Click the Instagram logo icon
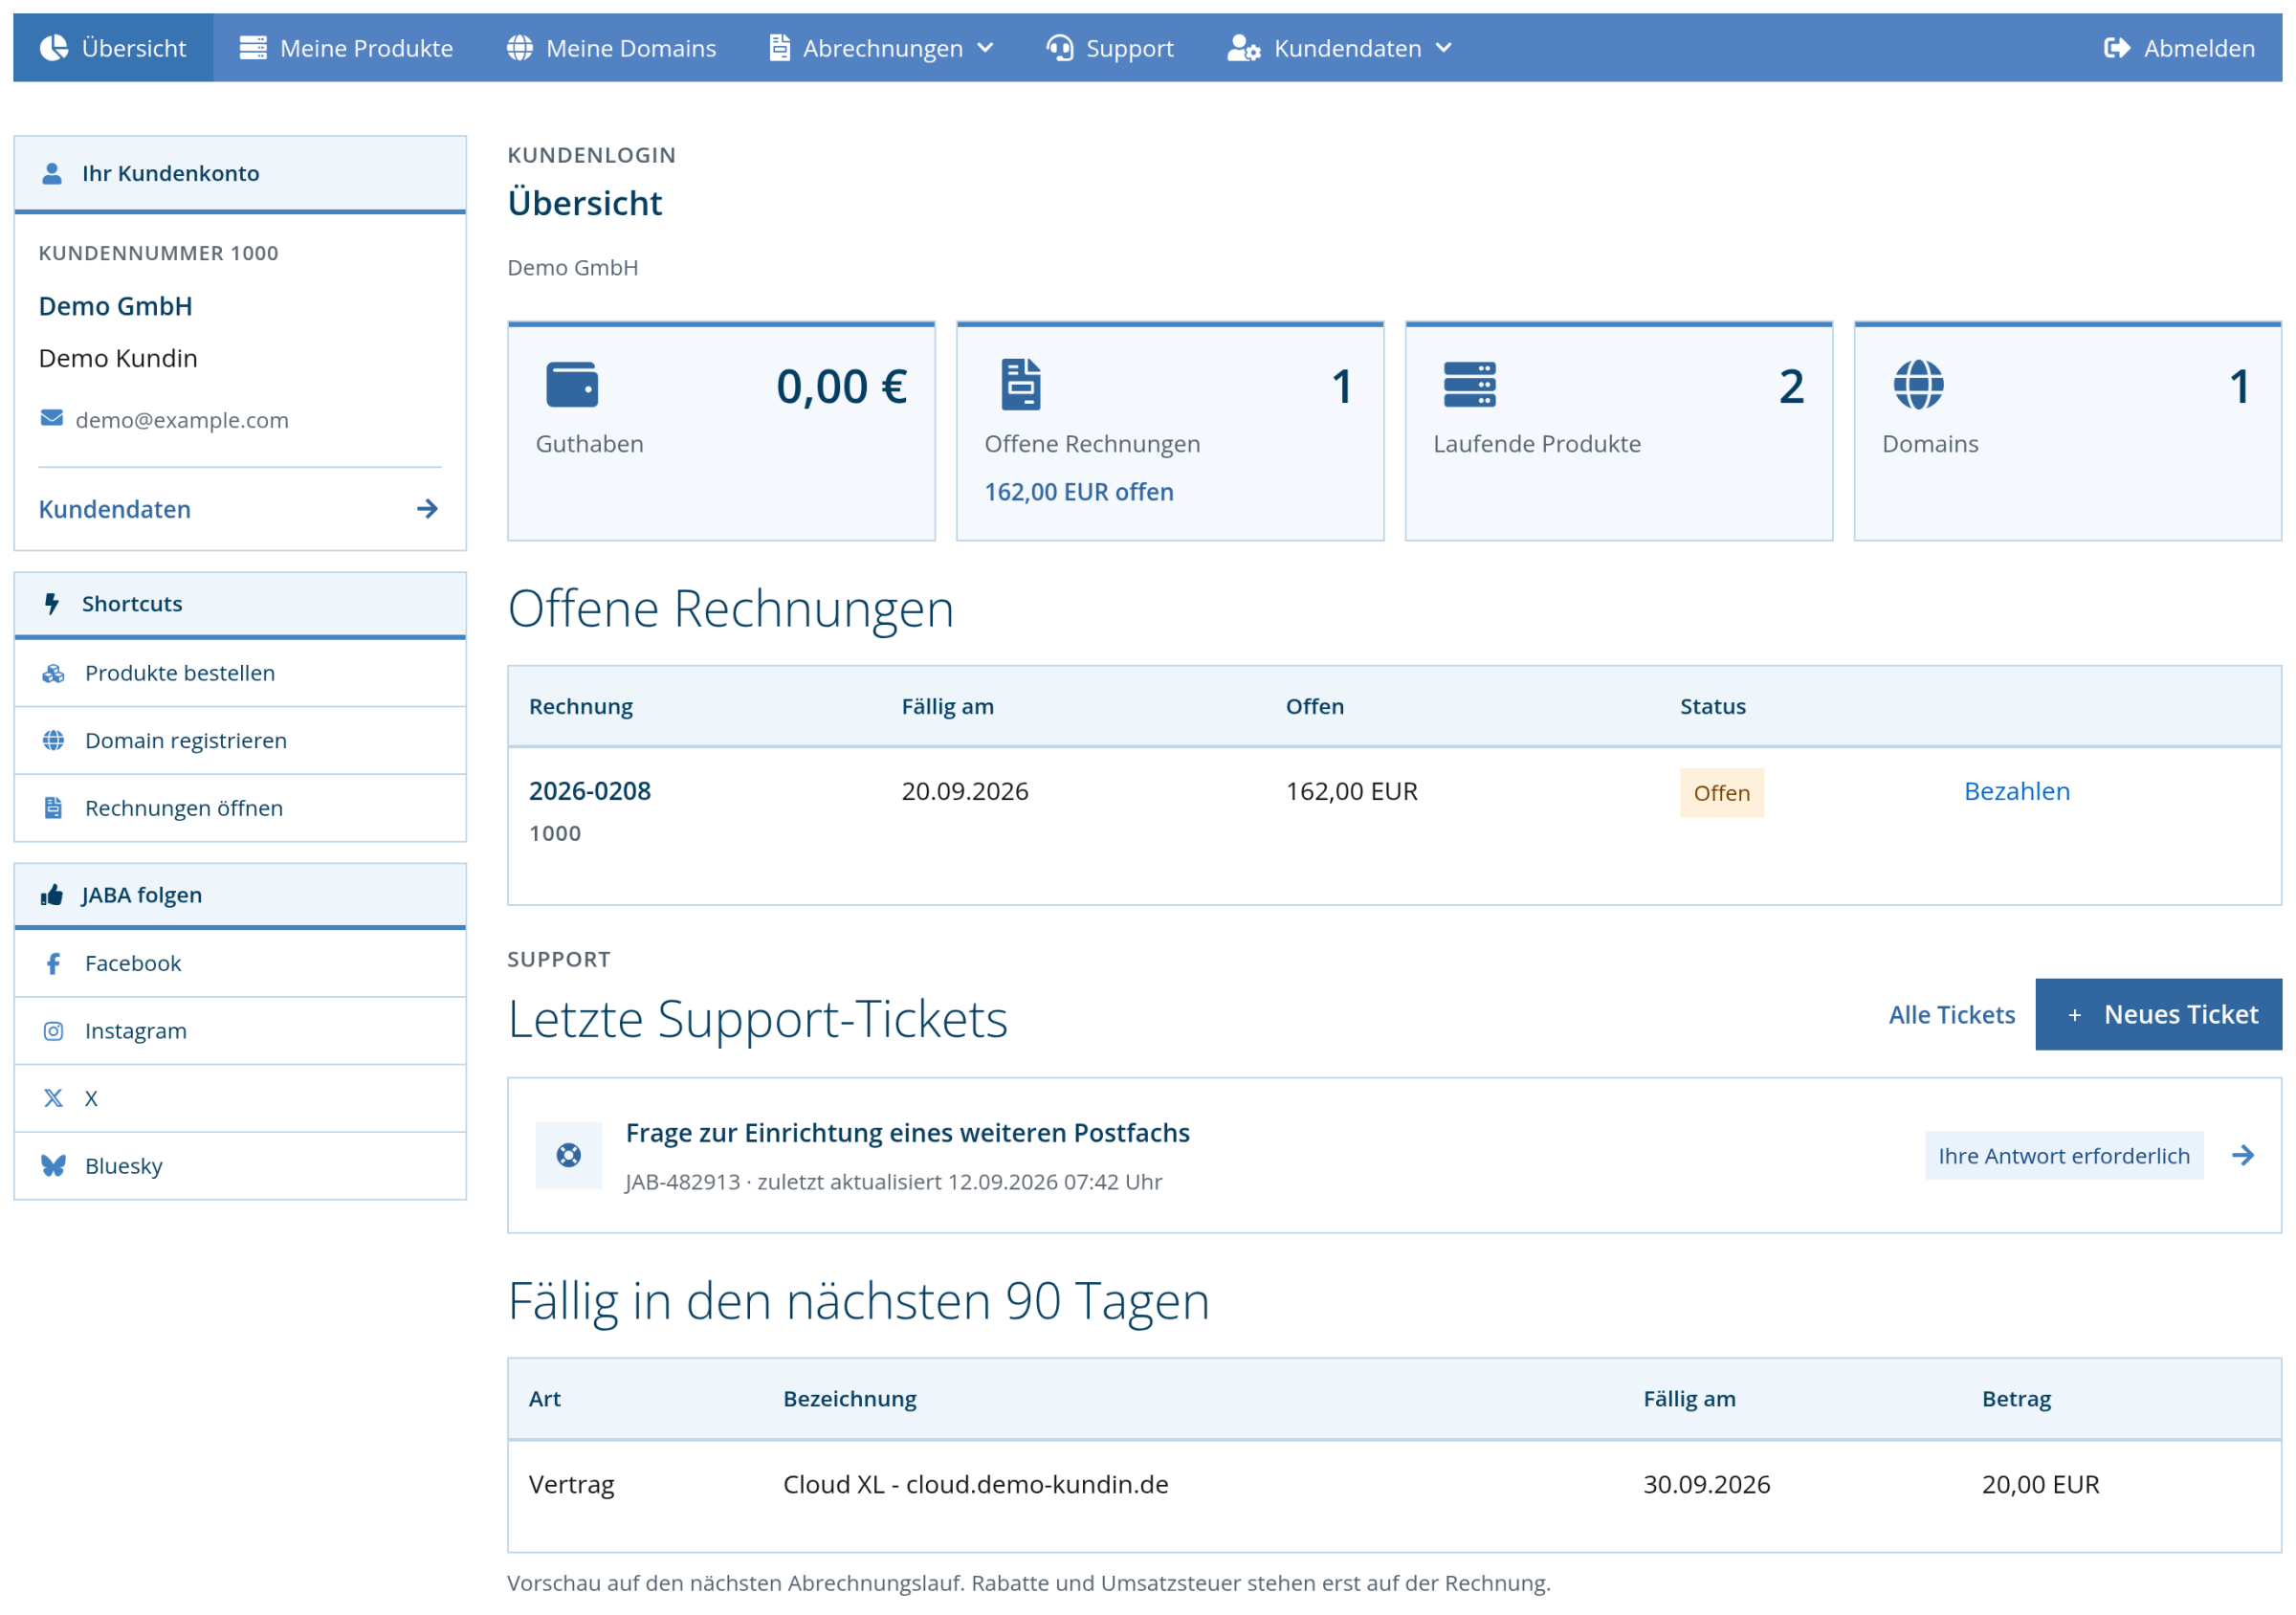This screenshot has width=2296, height=1615. tap(54, 1031)
